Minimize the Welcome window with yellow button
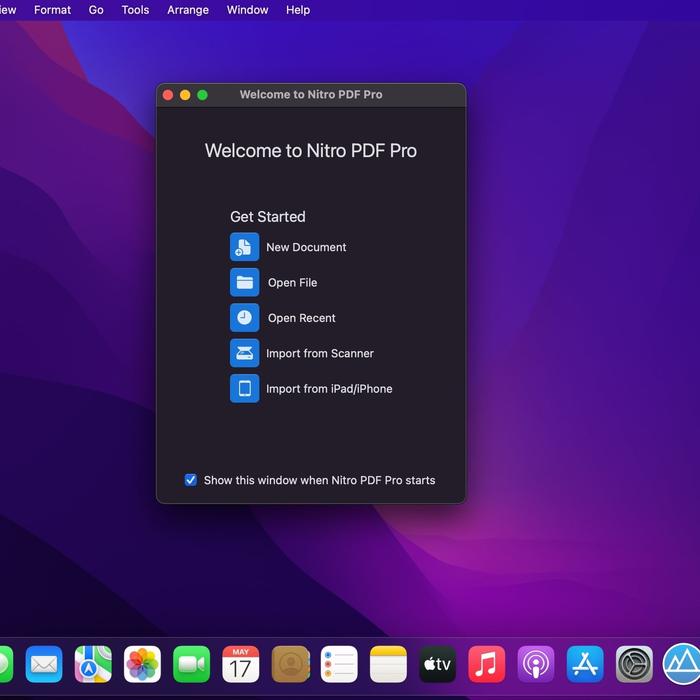The height and width of the screenshot is (700, 700). 185,95
